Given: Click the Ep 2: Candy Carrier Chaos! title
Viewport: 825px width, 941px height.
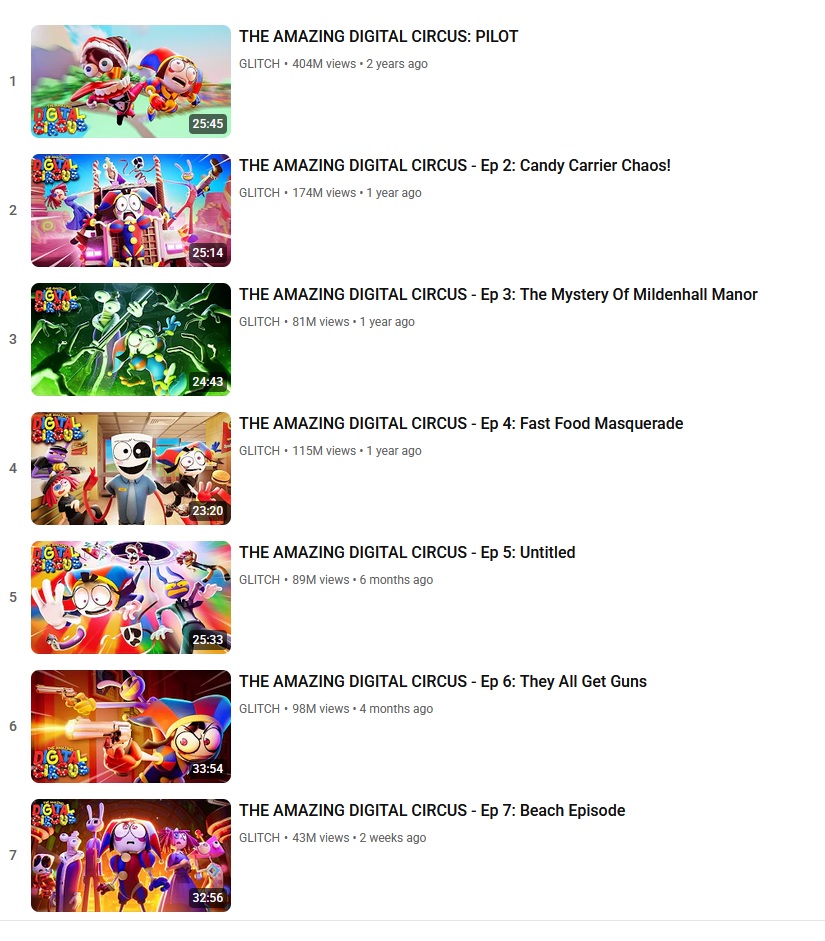Looking at the screenshot, I should [455, 166].
